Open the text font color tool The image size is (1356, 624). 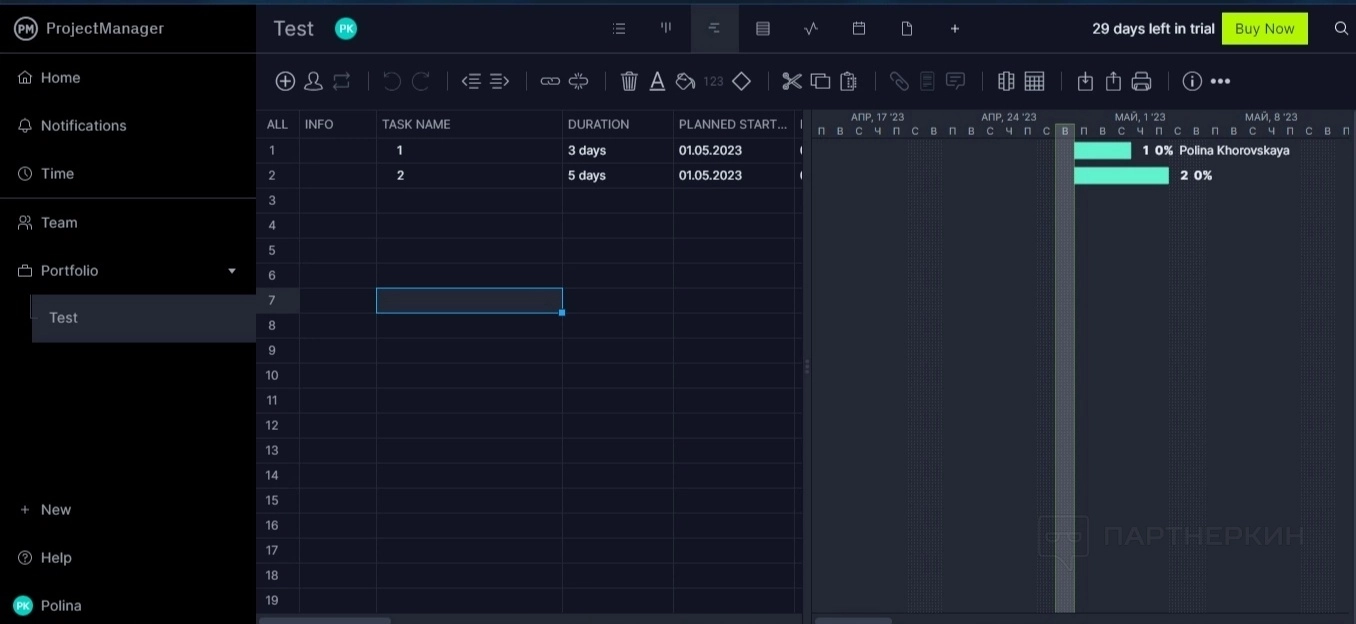click(x=657, y=82)
